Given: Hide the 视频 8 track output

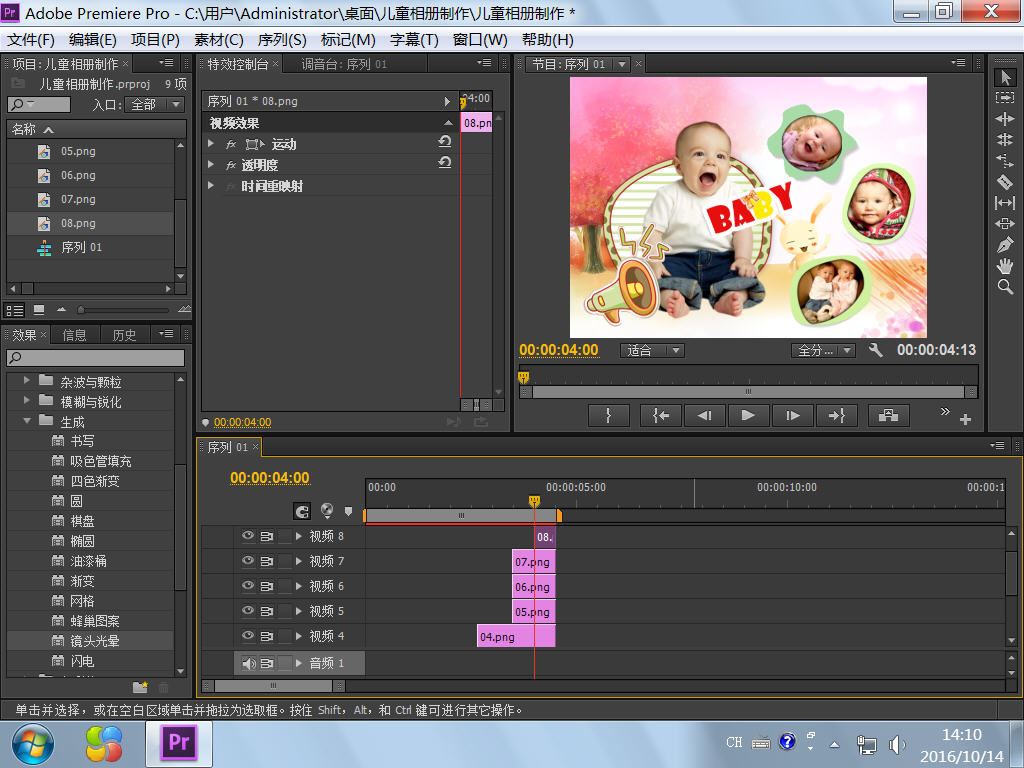Looking at the screenshot, I should [x=248, y=536].
